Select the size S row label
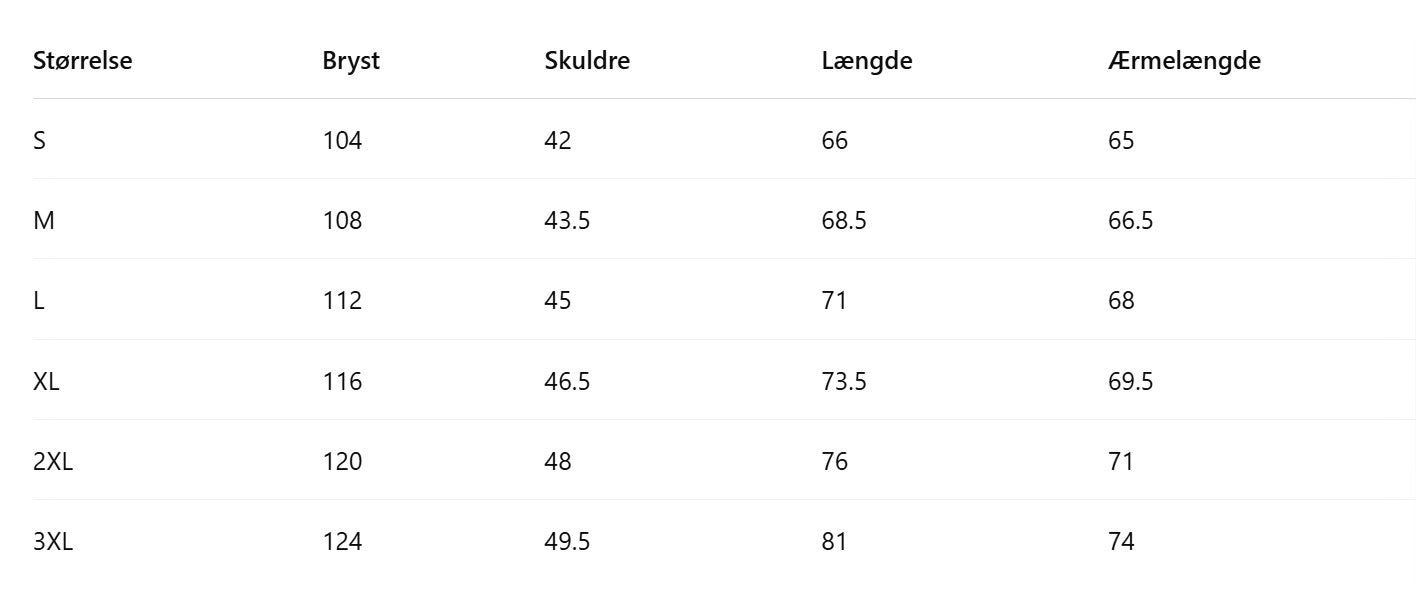Image resolution: width=1424 pixels, height=592 pixels. [39, 141]
